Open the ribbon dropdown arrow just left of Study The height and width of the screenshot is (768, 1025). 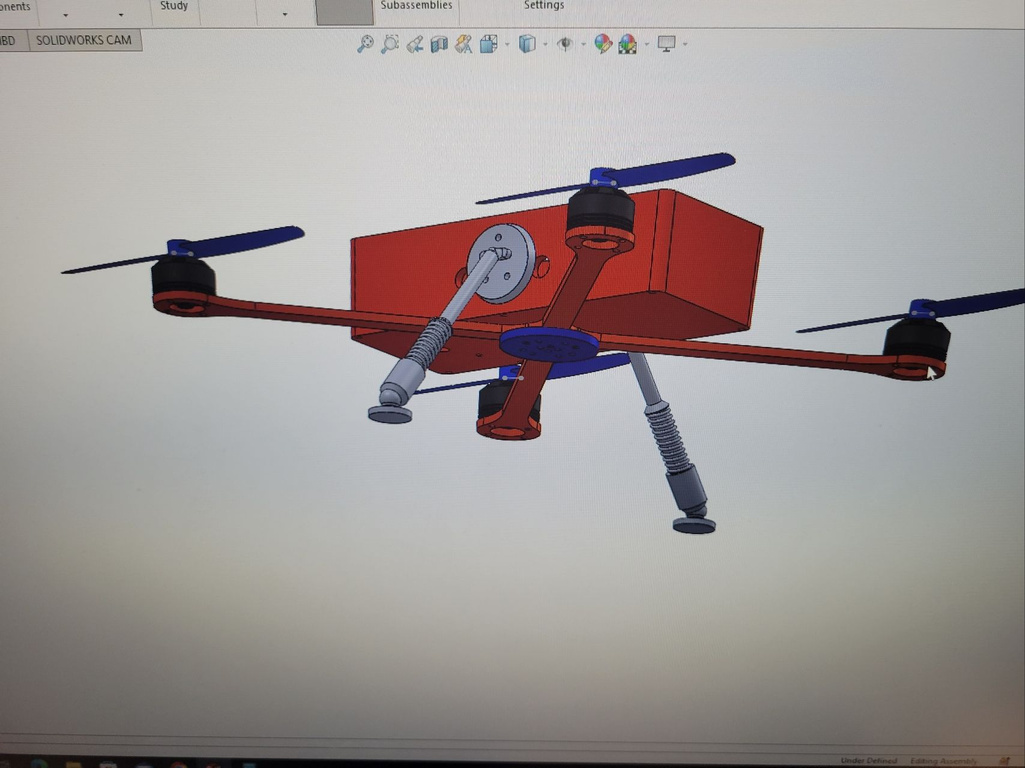coord(121,14)
